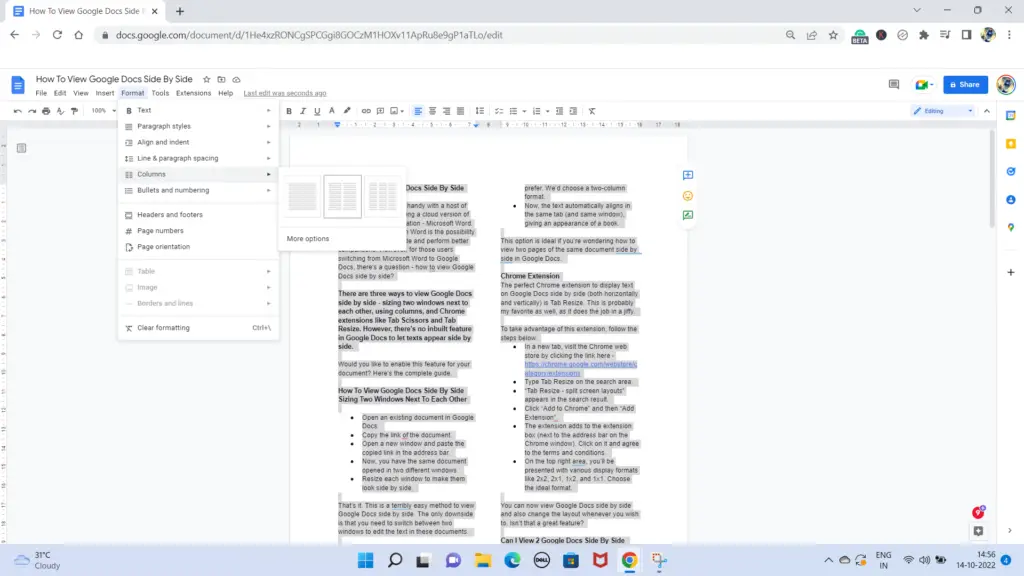
Task: Click the insert link icon
Action: [x=366, y=111]
